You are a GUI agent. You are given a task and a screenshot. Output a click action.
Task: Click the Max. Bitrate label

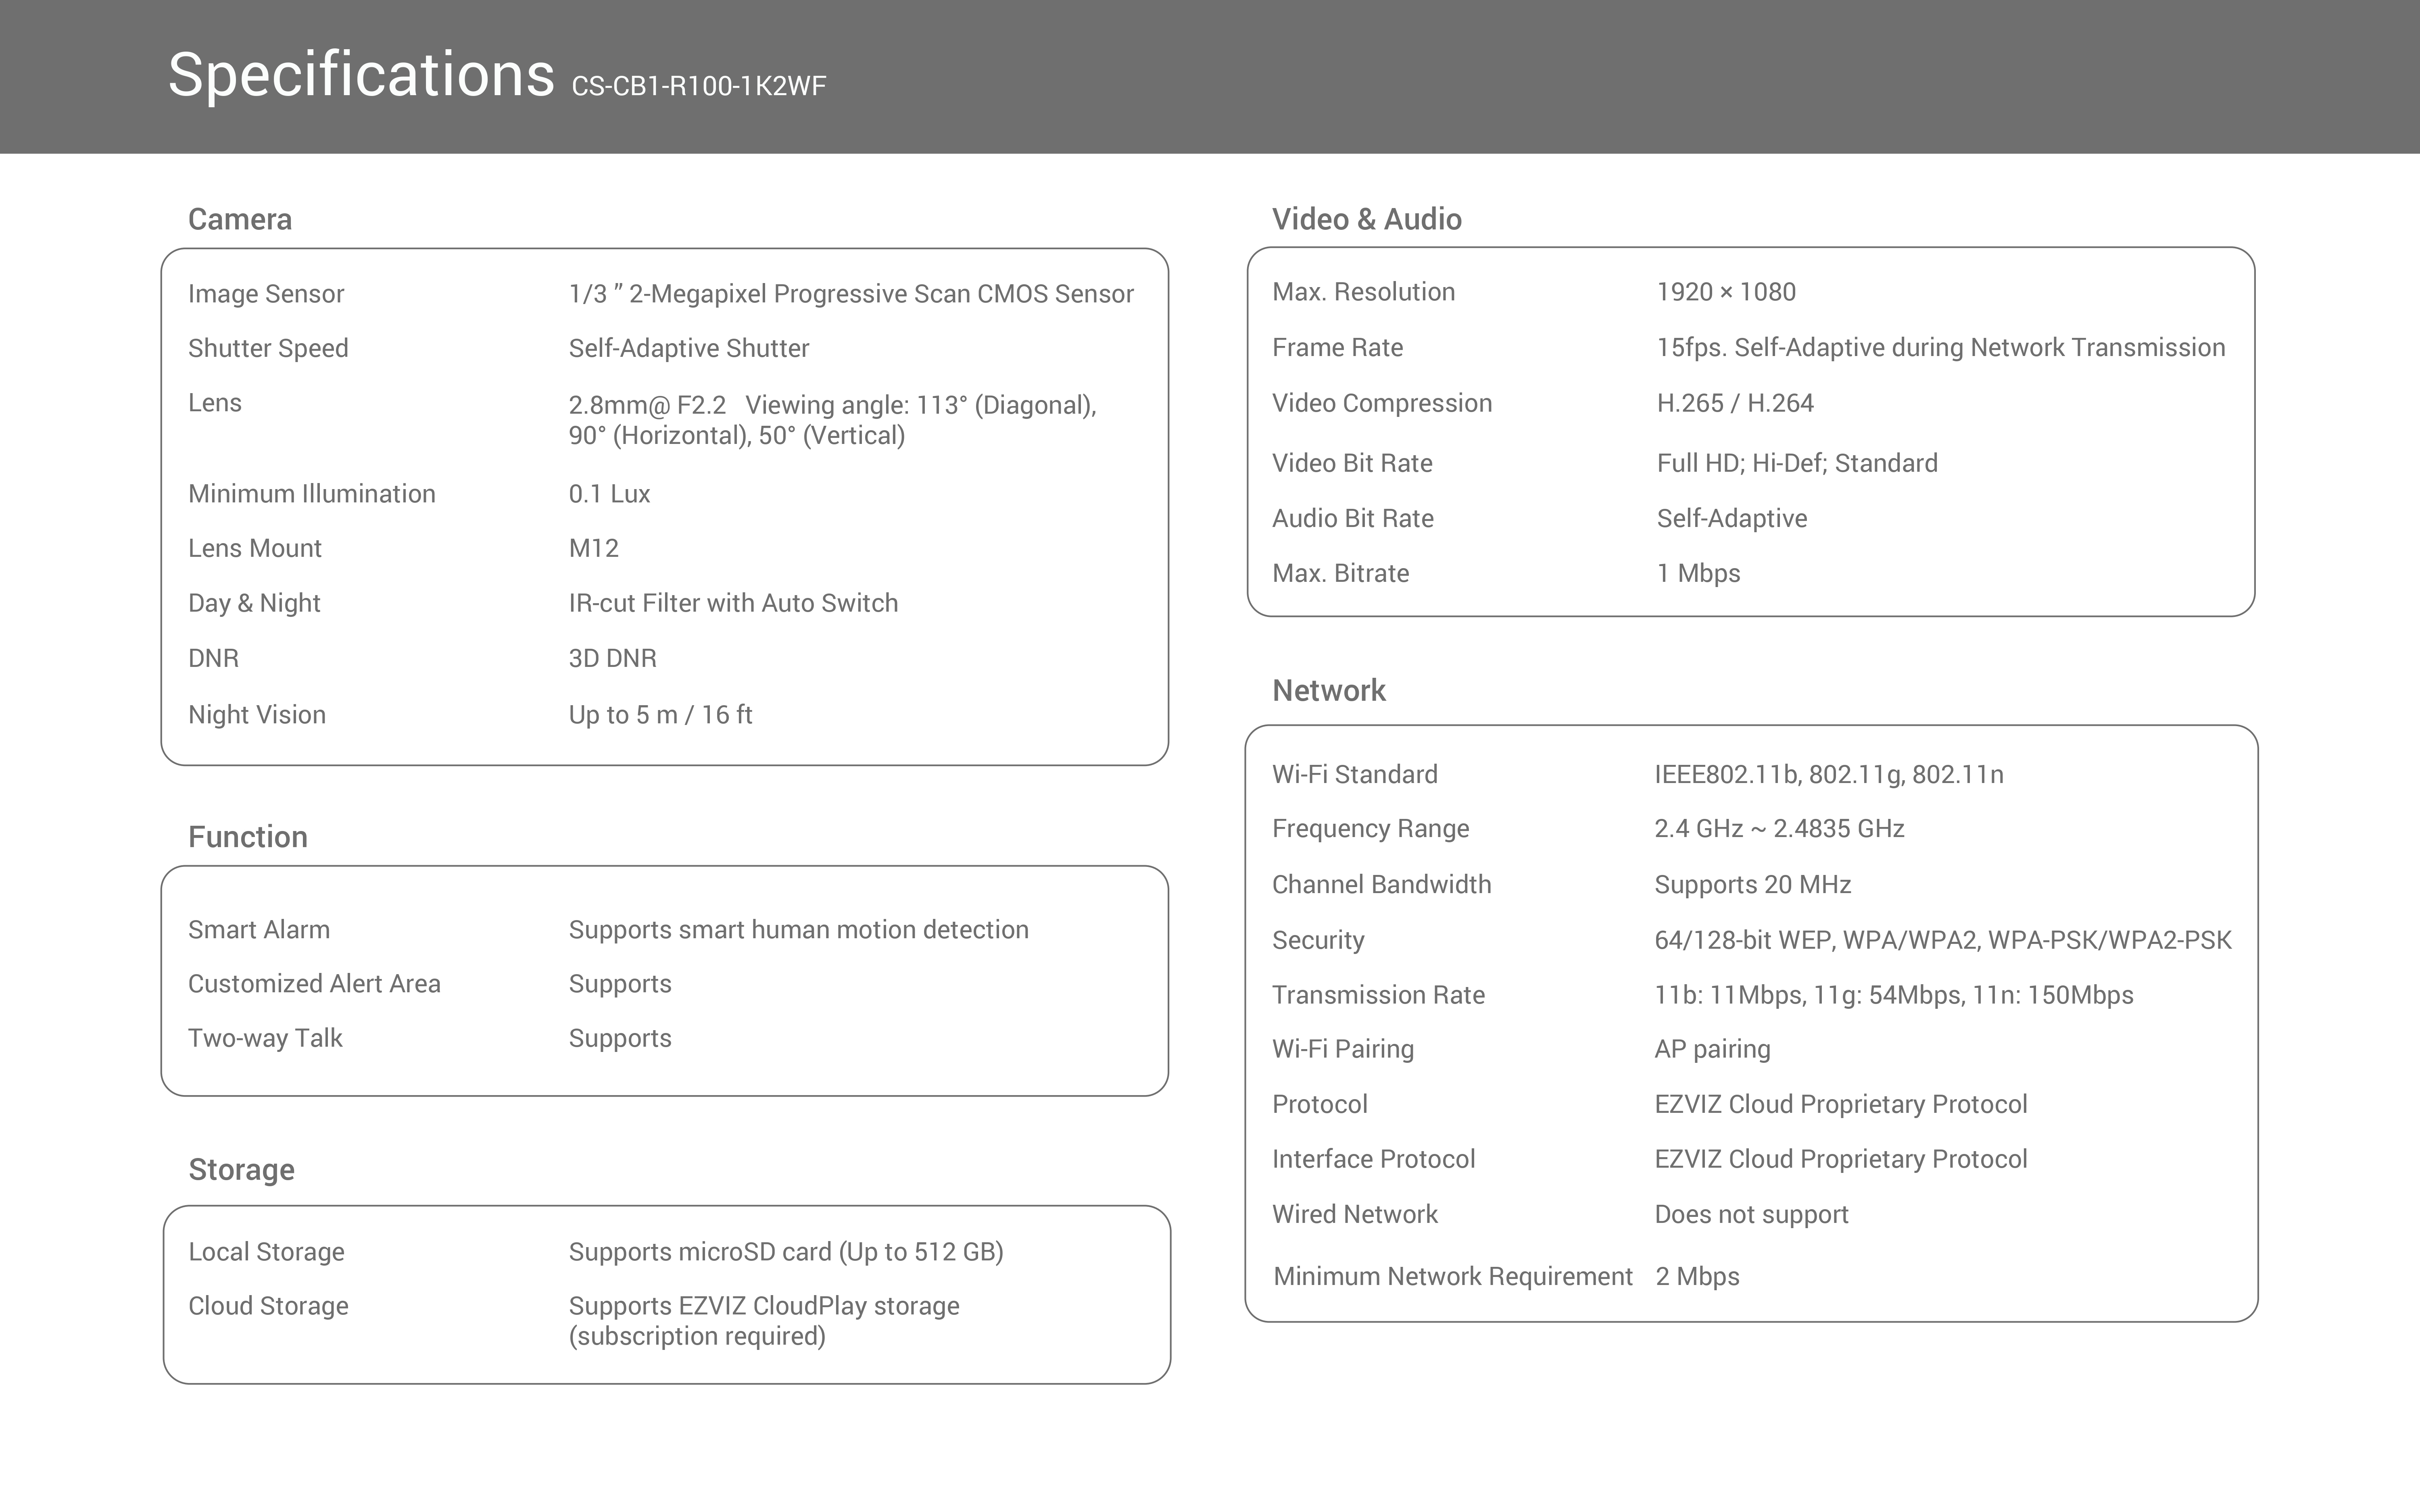(x=1341, y=573)
